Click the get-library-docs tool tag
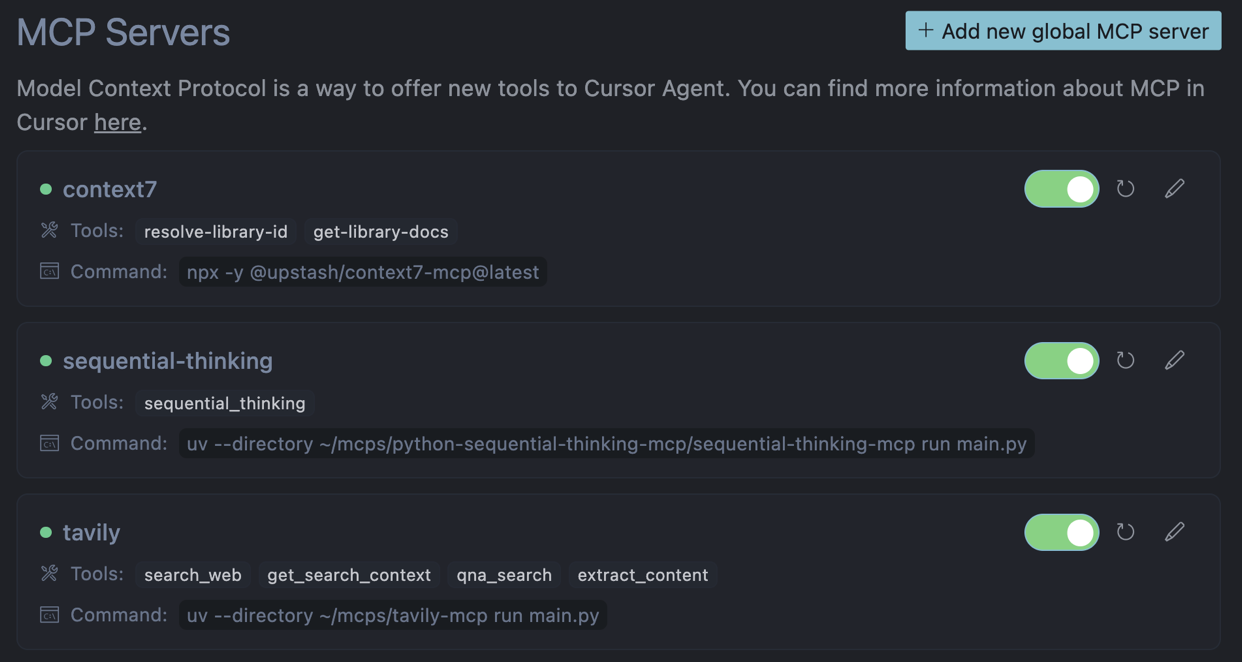1242x662 pixels. 381,232
